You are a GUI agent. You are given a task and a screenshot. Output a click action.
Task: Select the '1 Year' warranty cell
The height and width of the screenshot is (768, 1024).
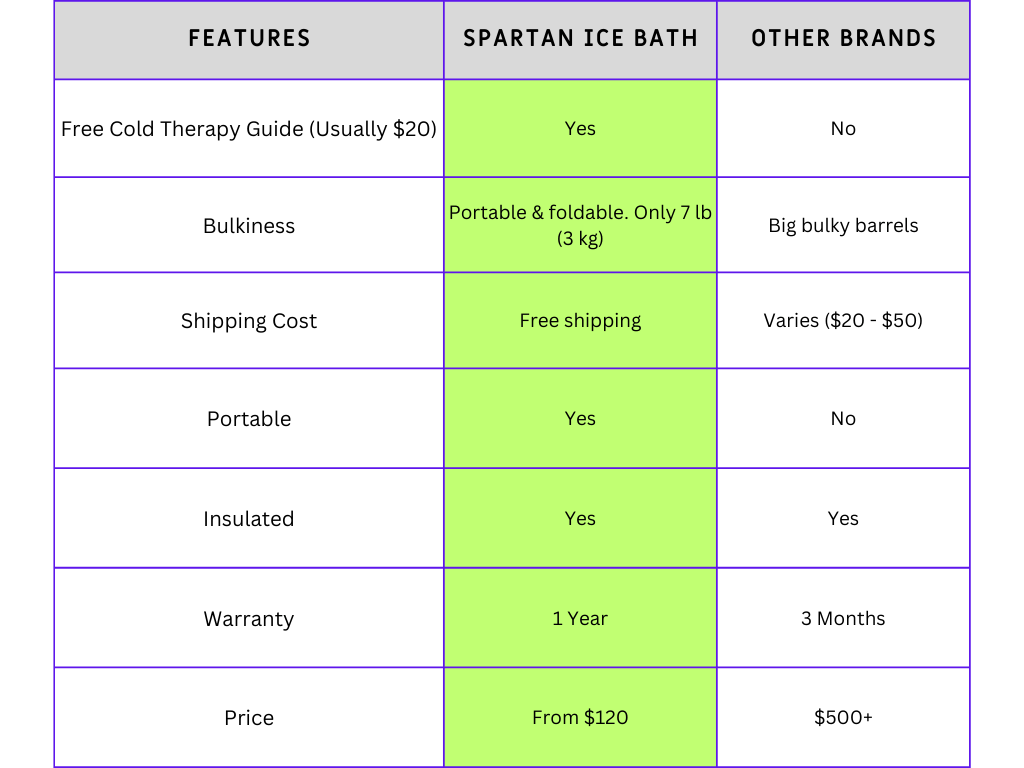coord(580,619)
